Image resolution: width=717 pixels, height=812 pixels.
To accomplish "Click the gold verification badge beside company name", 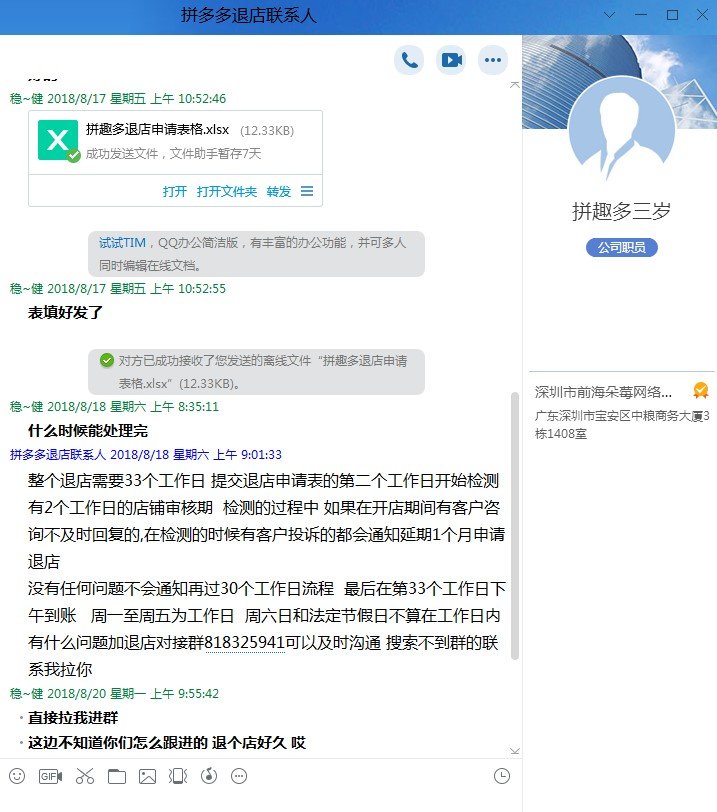I will tap(701, 390).
